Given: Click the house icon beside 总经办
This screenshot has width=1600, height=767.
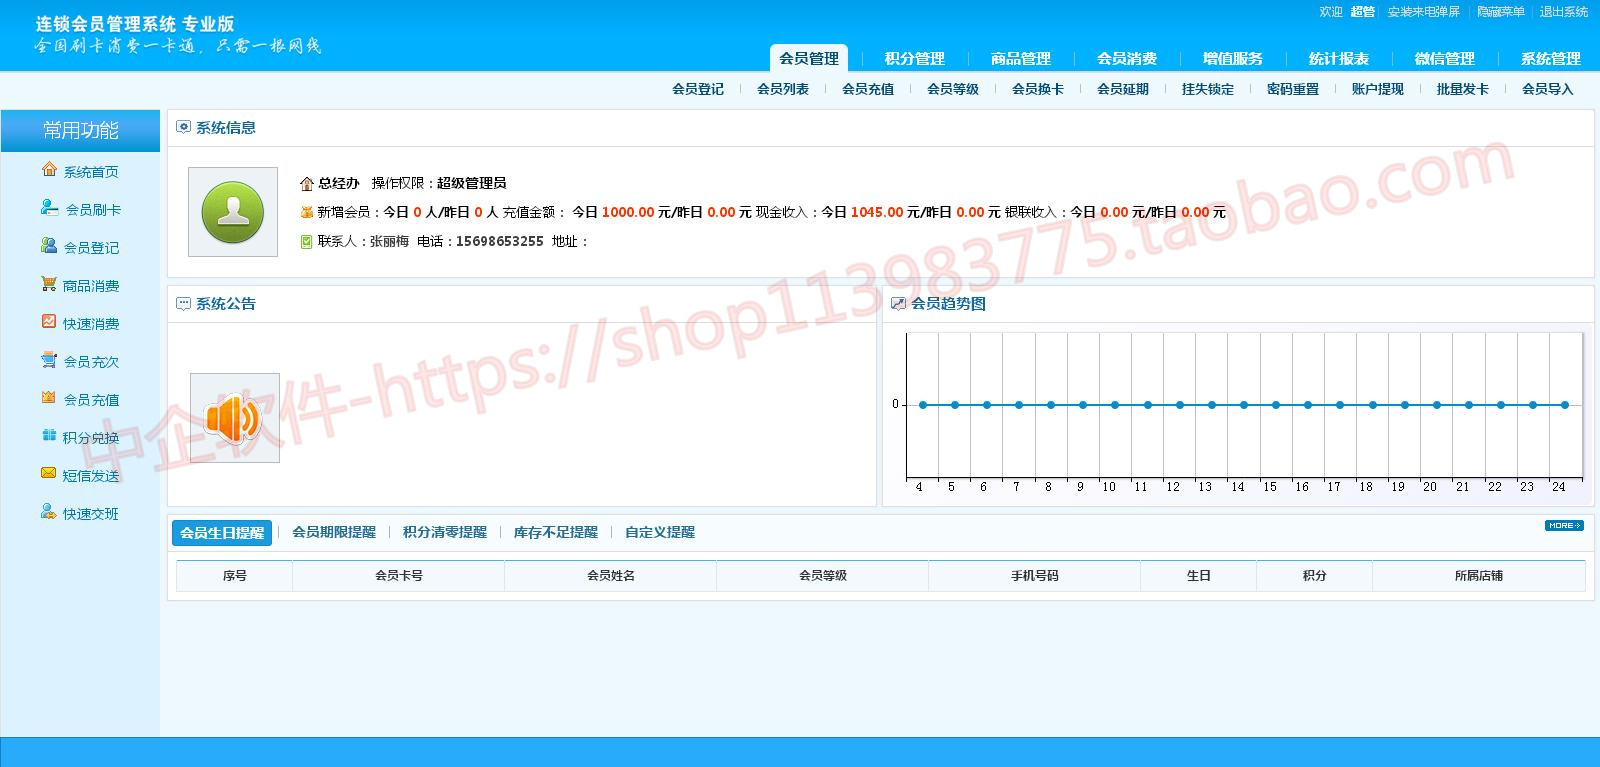Looking at the screenshot, I should 307,184.
